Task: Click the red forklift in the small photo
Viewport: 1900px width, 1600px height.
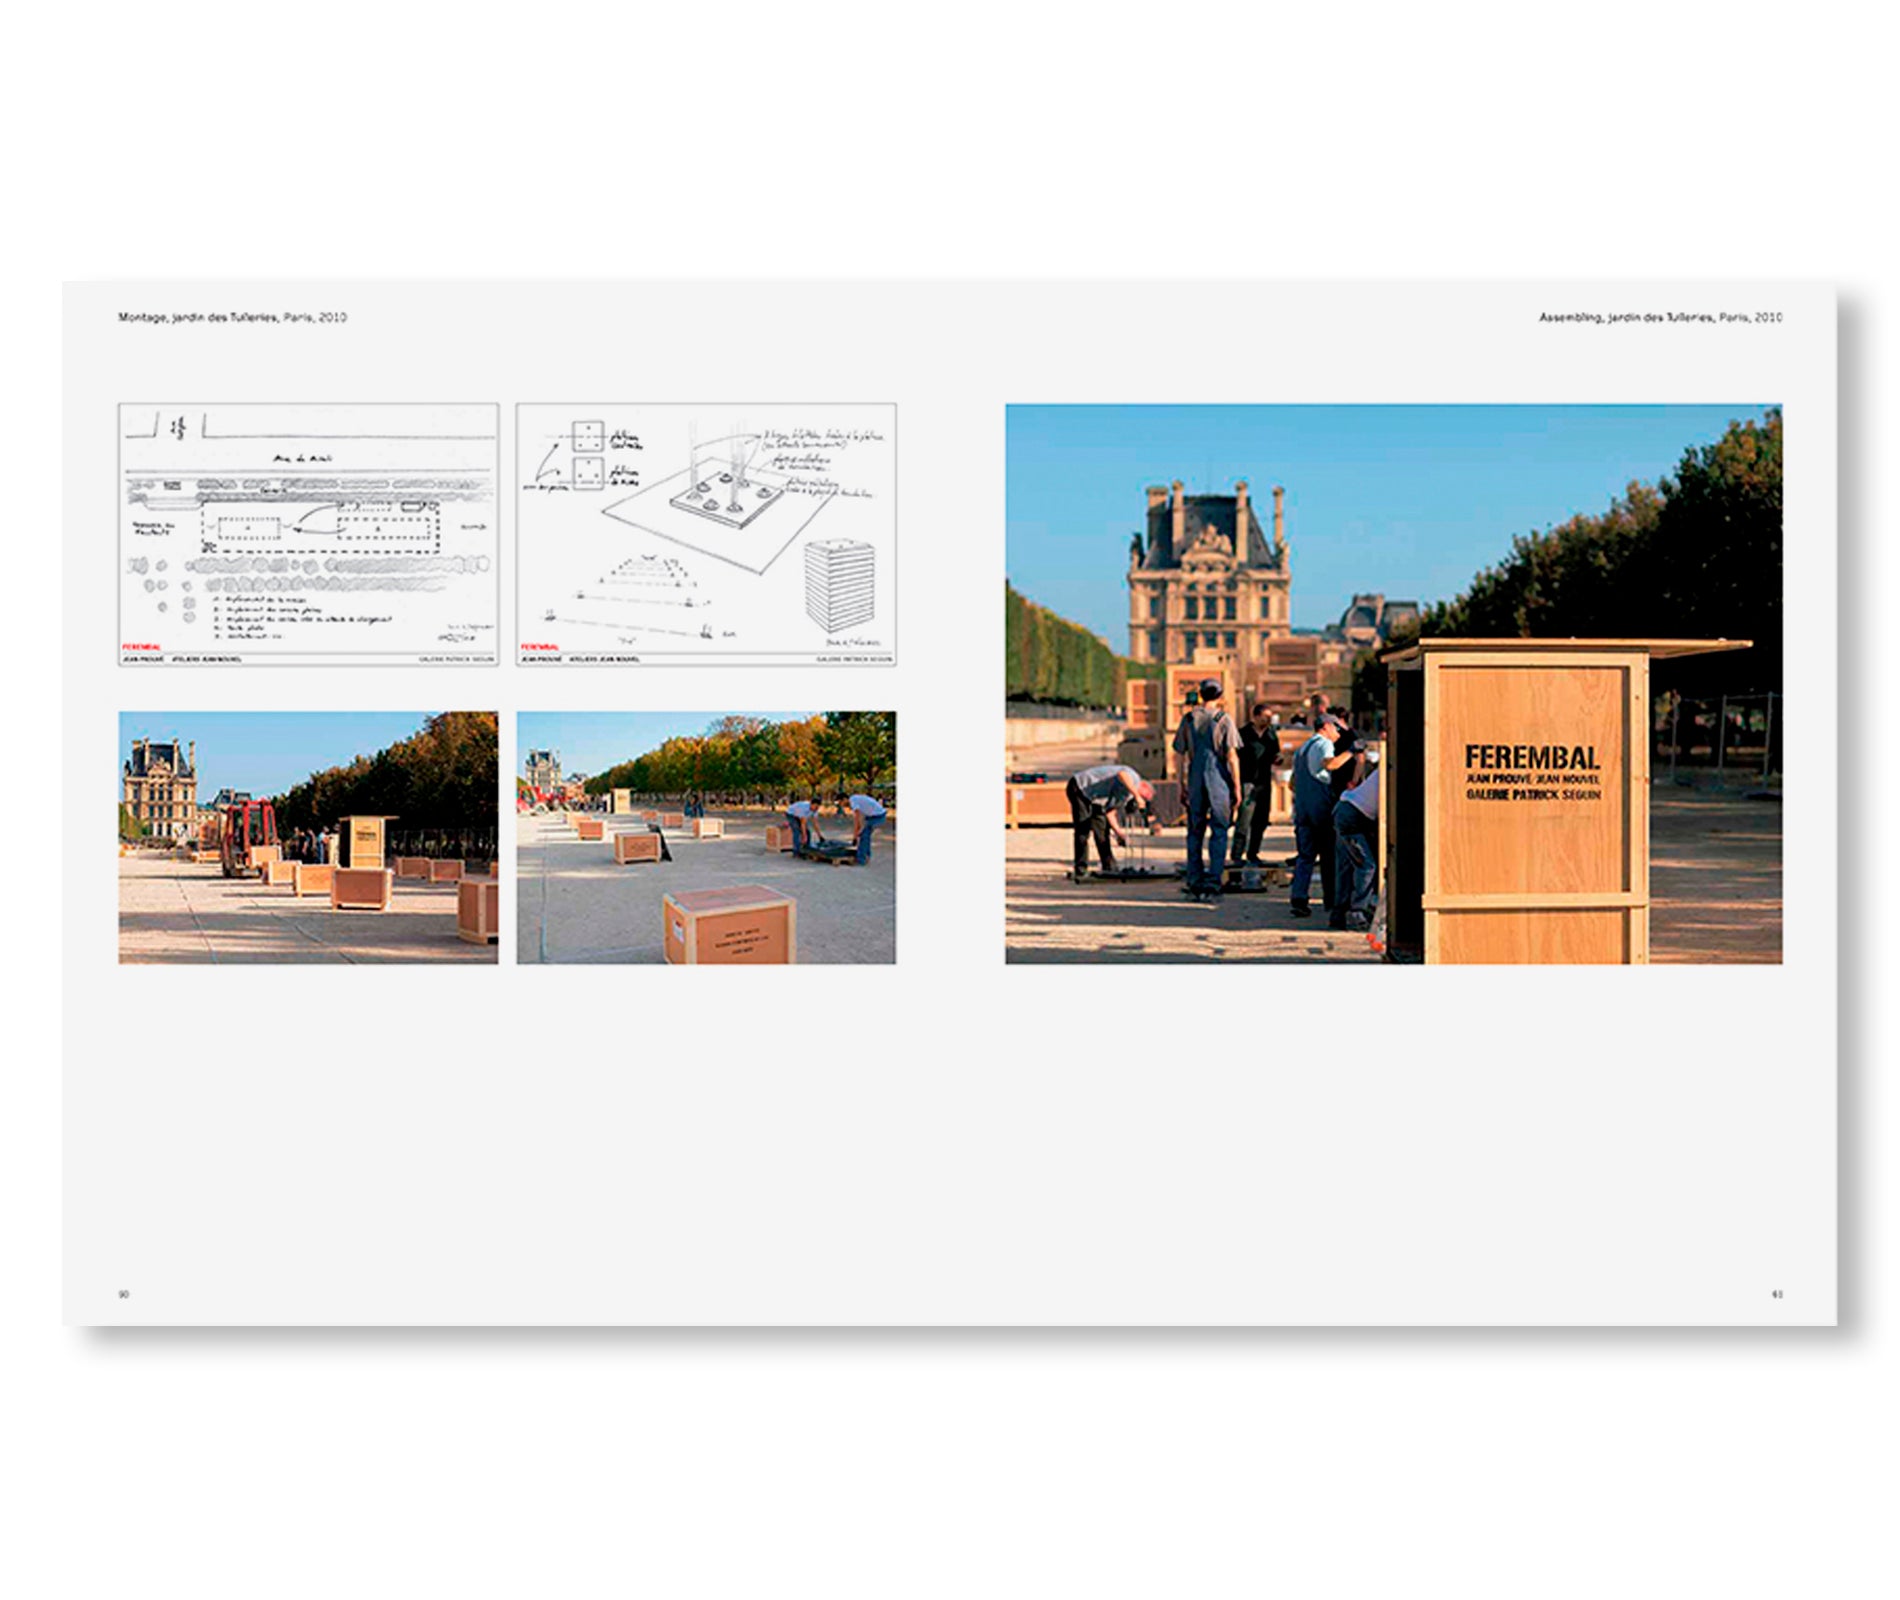Action: pyautogui.click(x=248, y=836)
